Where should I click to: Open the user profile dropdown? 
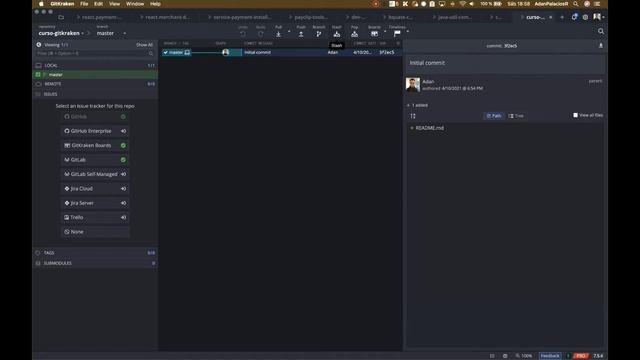point(599,17)
